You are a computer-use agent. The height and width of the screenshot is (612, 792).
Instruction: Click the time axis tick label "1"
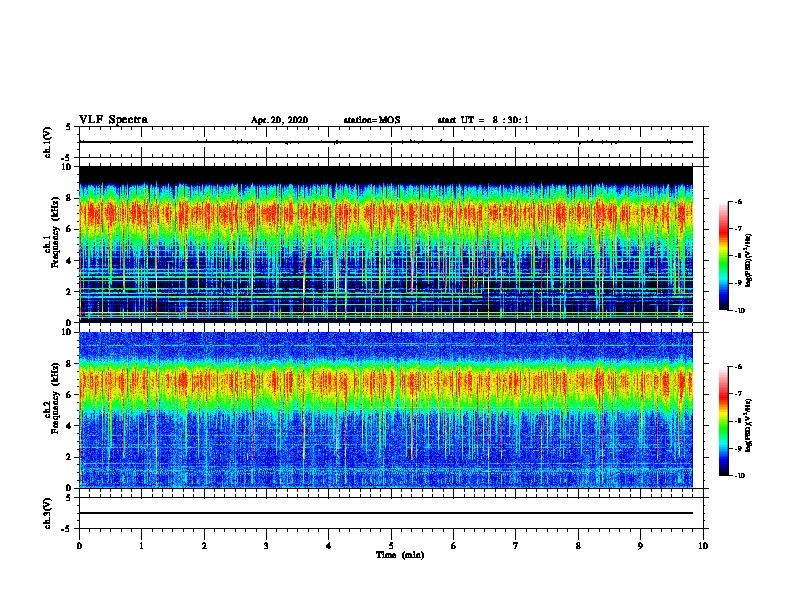pos(141,546)
